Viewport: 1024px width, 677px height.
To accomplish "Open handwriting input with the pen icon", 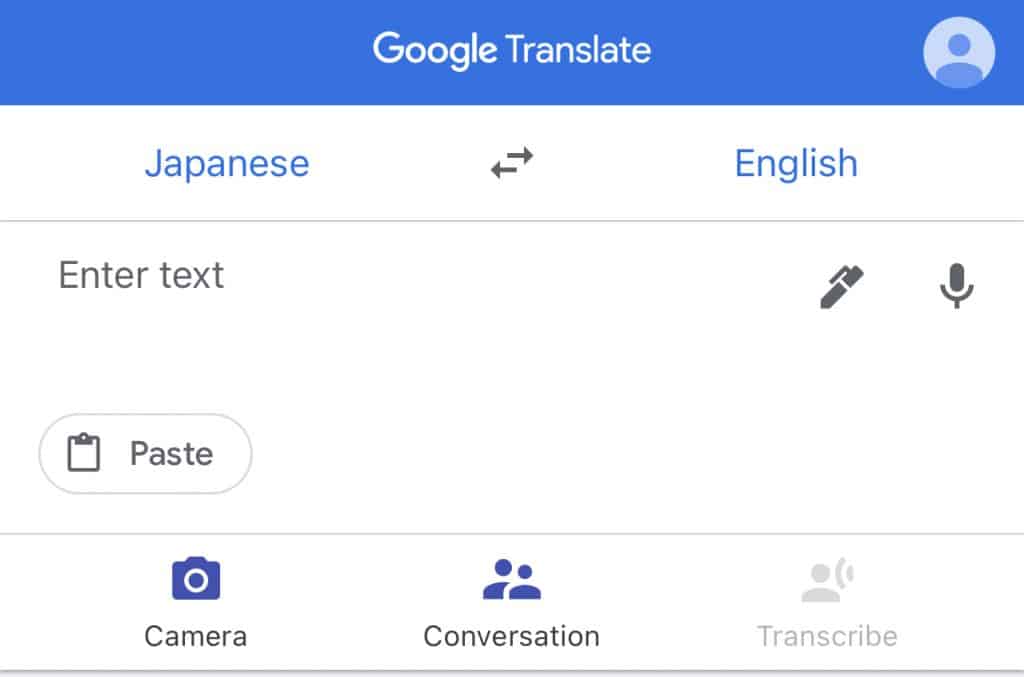I will coord(842,286).
